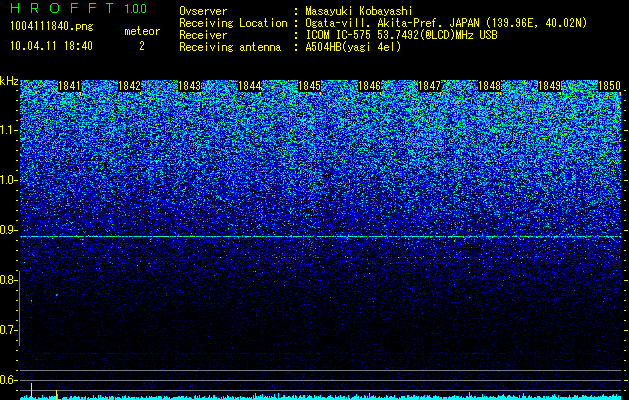Click the 1850 time marker
Viewport: 629px width, 400px height.
[x=610, y=86]
